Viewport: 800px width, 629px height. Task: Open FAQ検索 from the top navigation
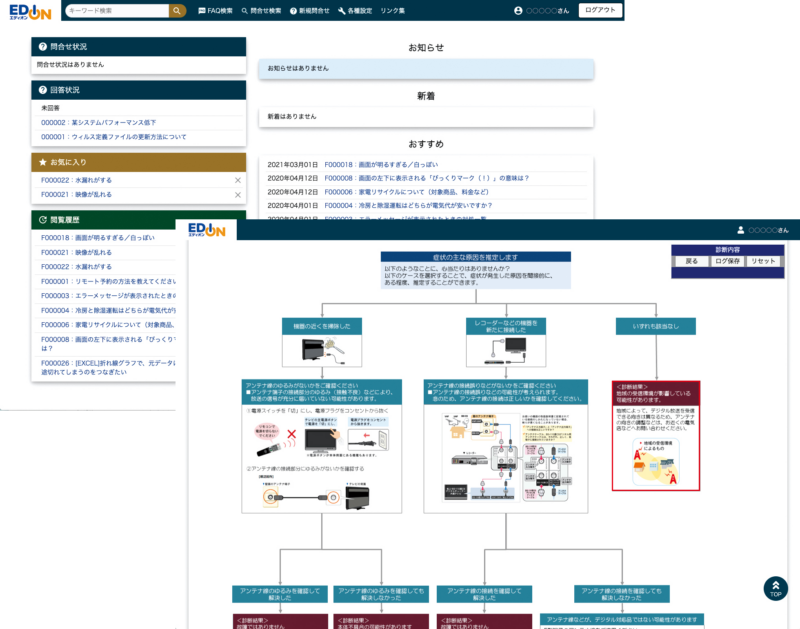pyautogui.click(x=214, y=10)
